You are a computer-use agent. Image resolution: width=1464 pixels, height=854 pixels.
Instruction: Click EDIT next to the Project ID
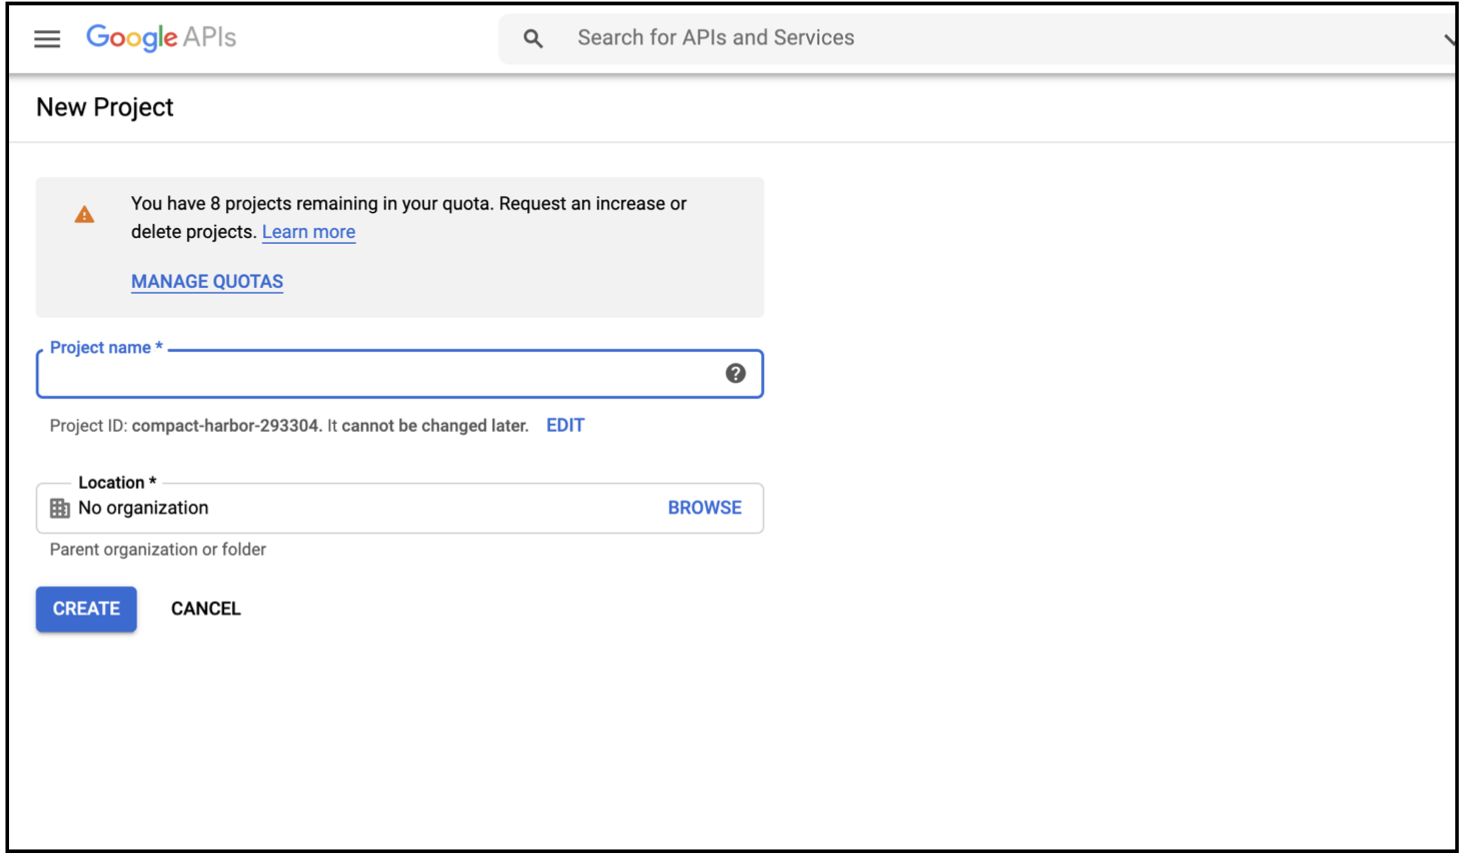(x=565, y=426)
